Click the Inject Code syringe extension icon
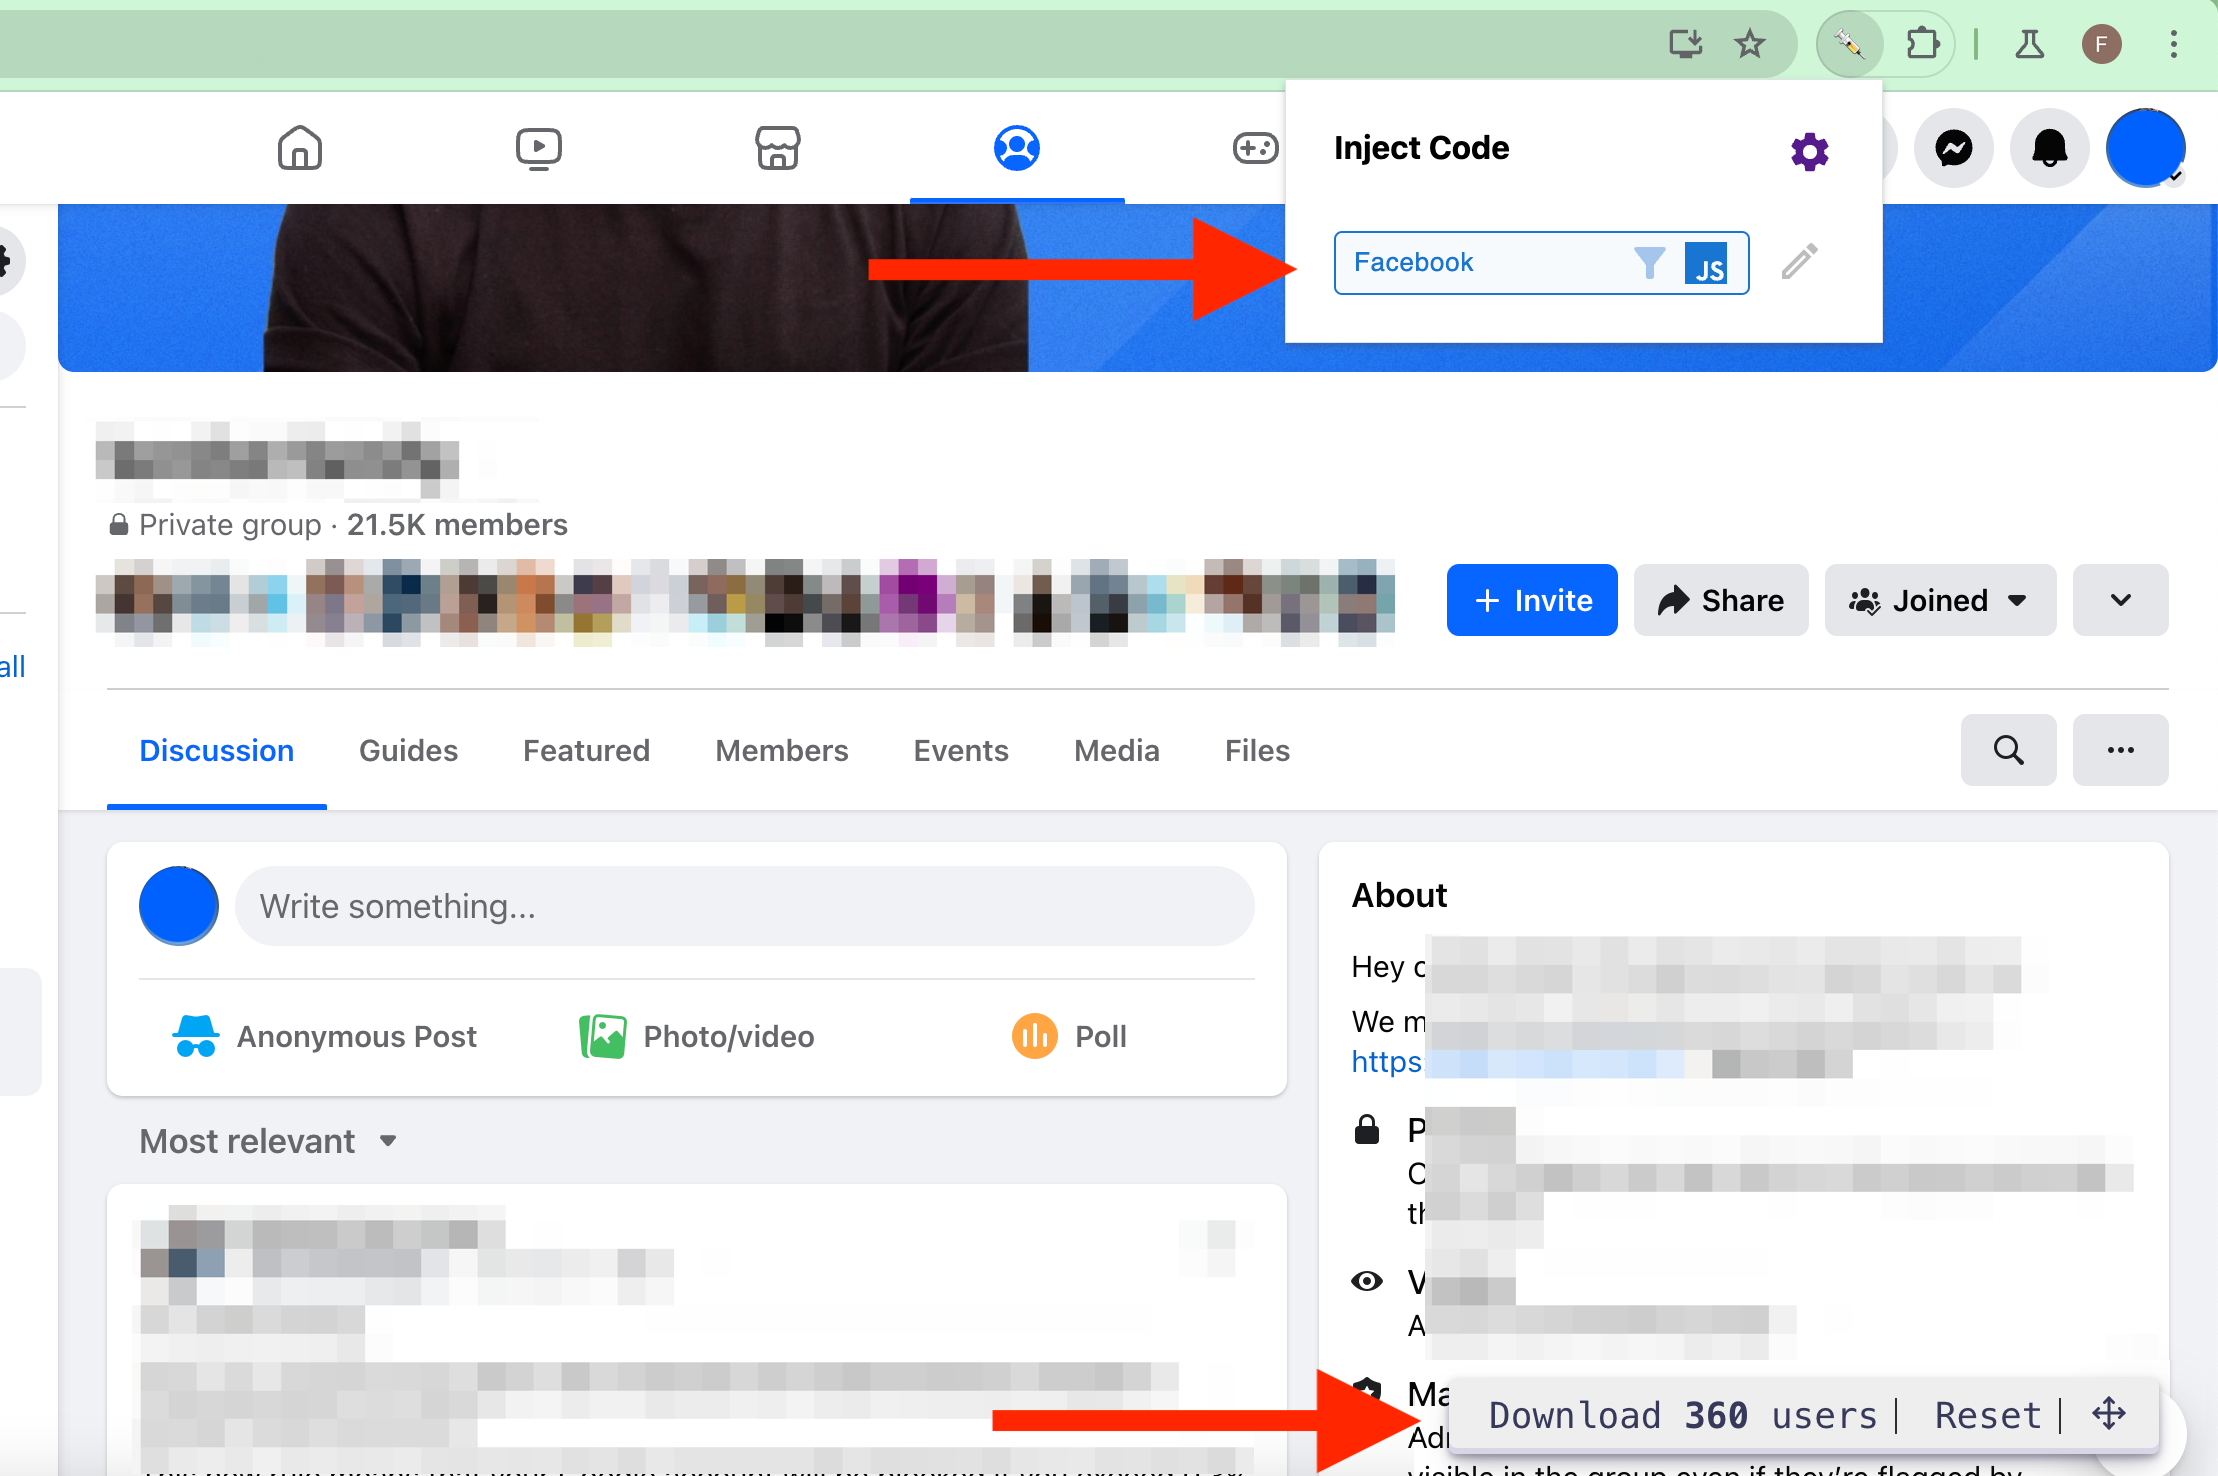The image size is (2218, 1476). (x=1849, y=44)
